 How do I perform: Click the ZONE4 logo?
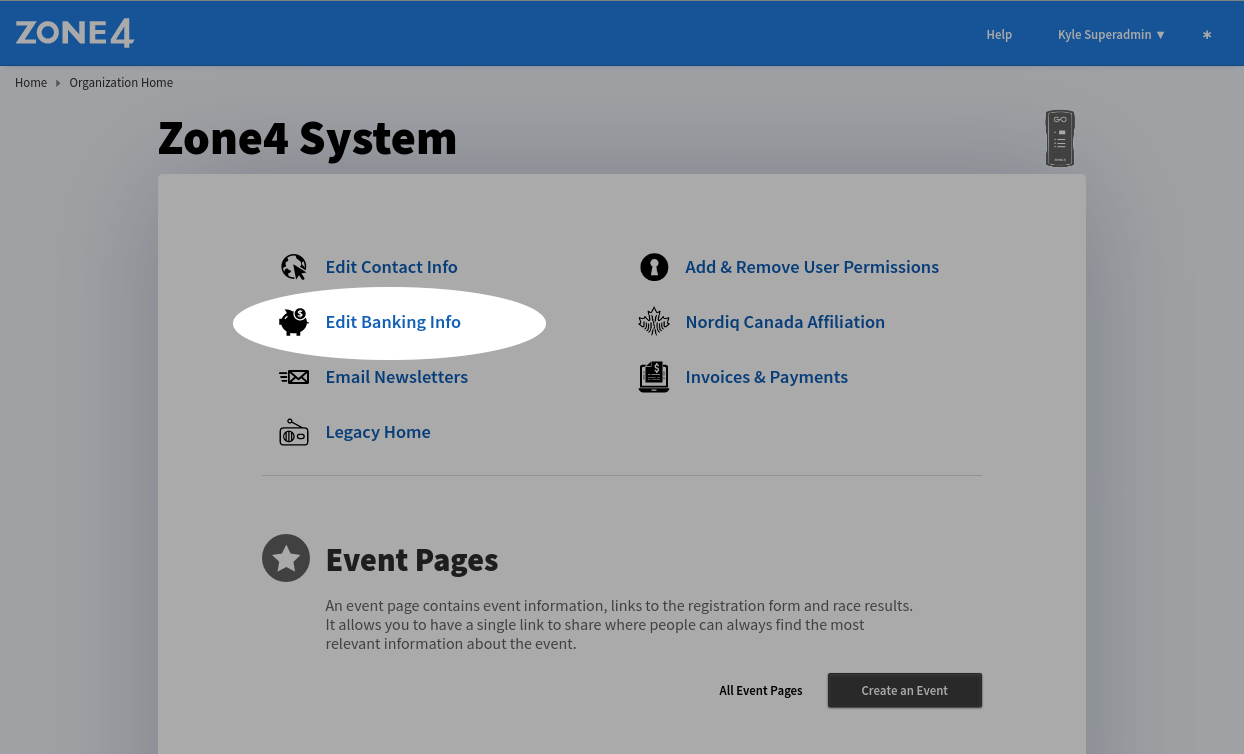(74, 32)
